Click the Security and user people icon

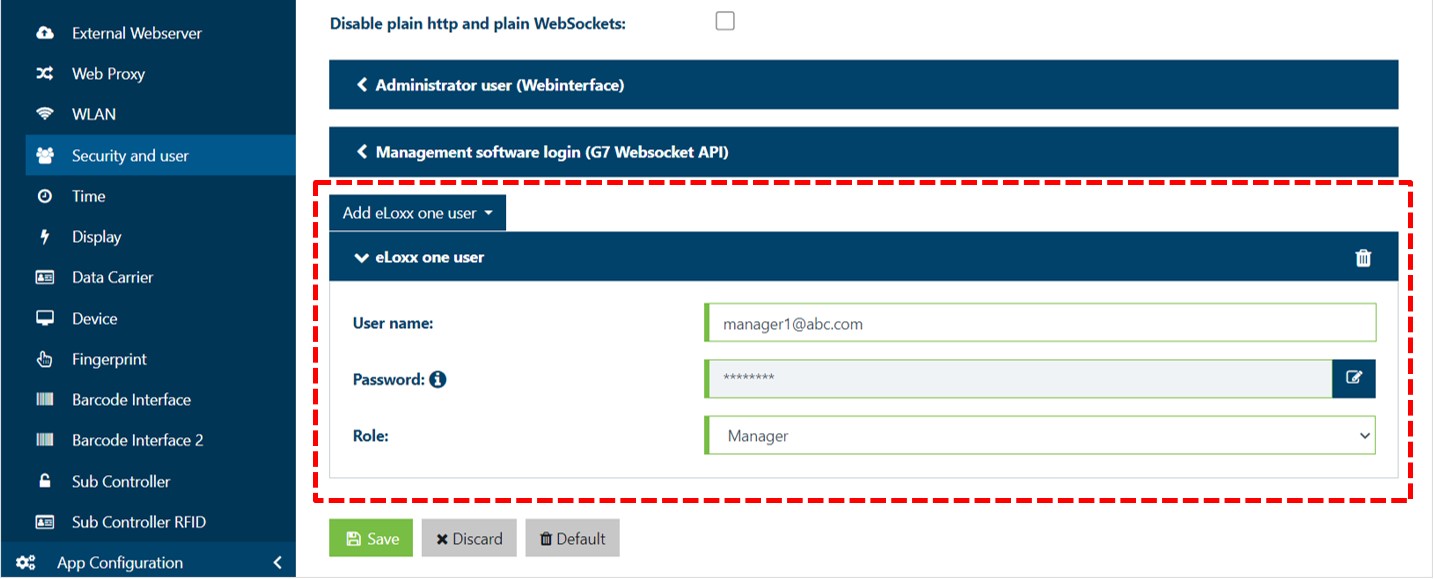pos(45,156)
